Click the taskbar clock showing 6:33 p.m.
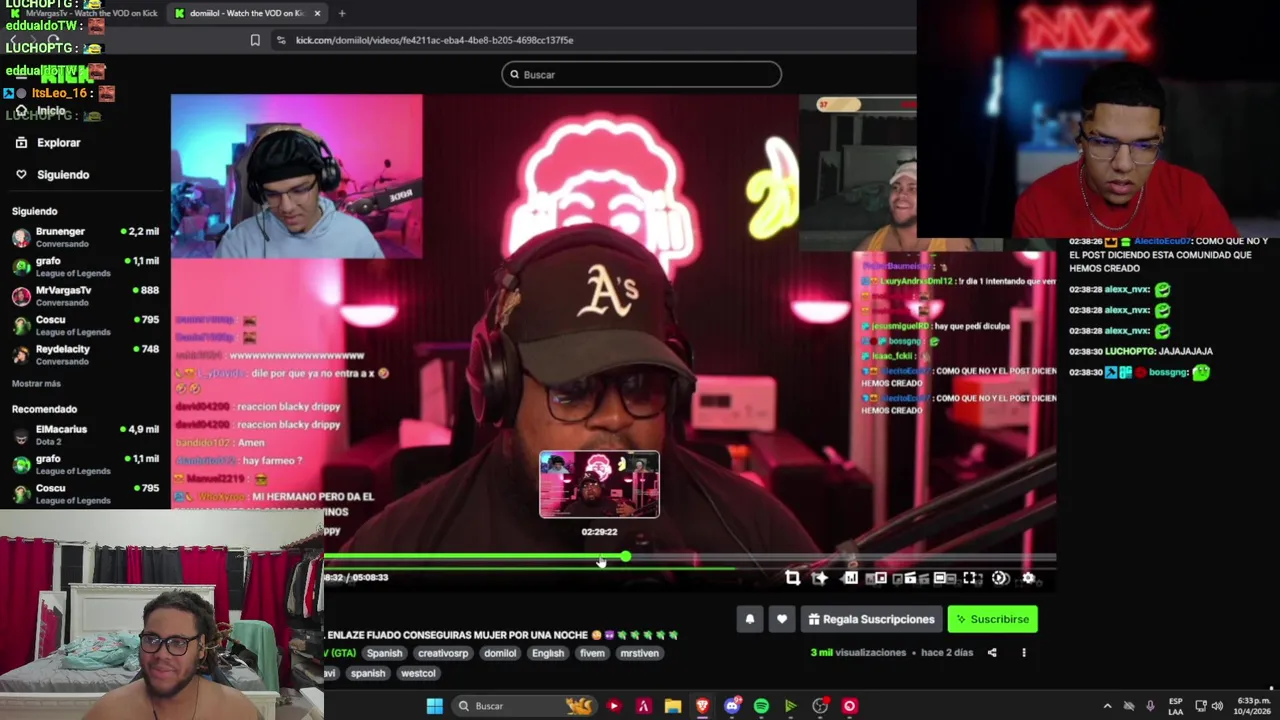 tap(1253, 706)
